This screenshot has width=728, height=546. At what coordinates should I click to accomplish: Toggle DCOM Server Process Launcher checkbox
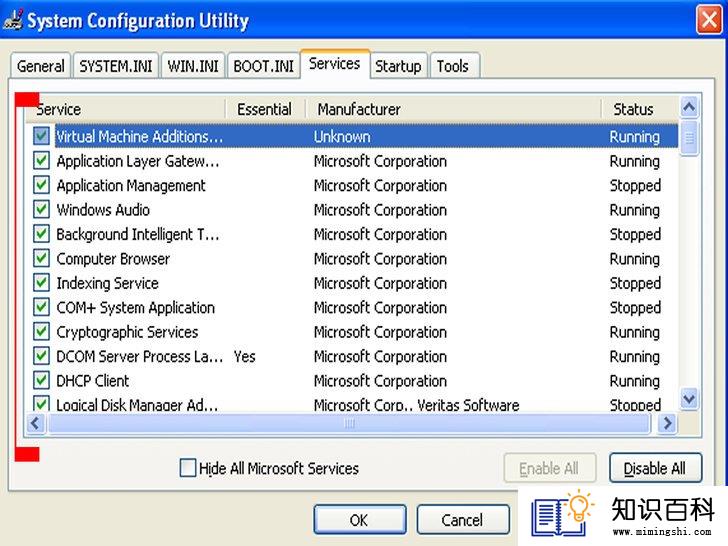click(x=41, y=356)
